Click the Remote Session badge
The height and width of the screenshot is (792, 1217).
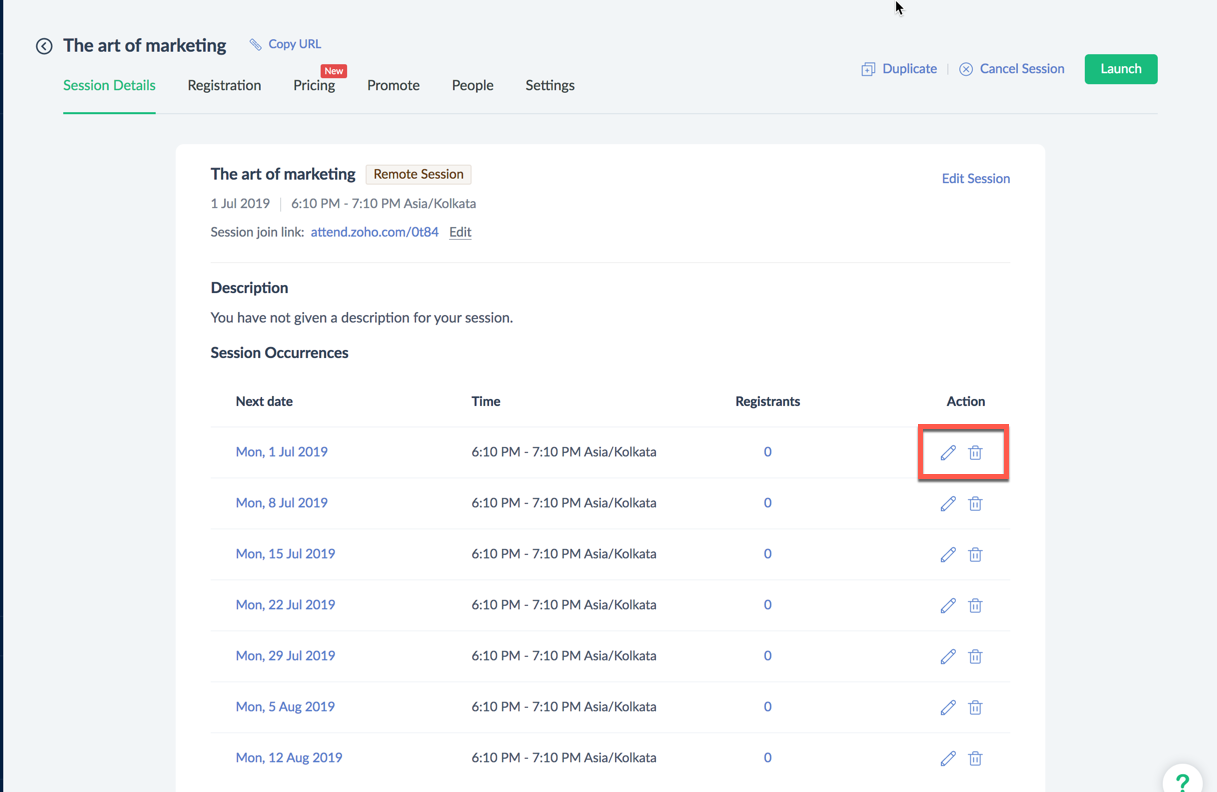pos(418,174)
